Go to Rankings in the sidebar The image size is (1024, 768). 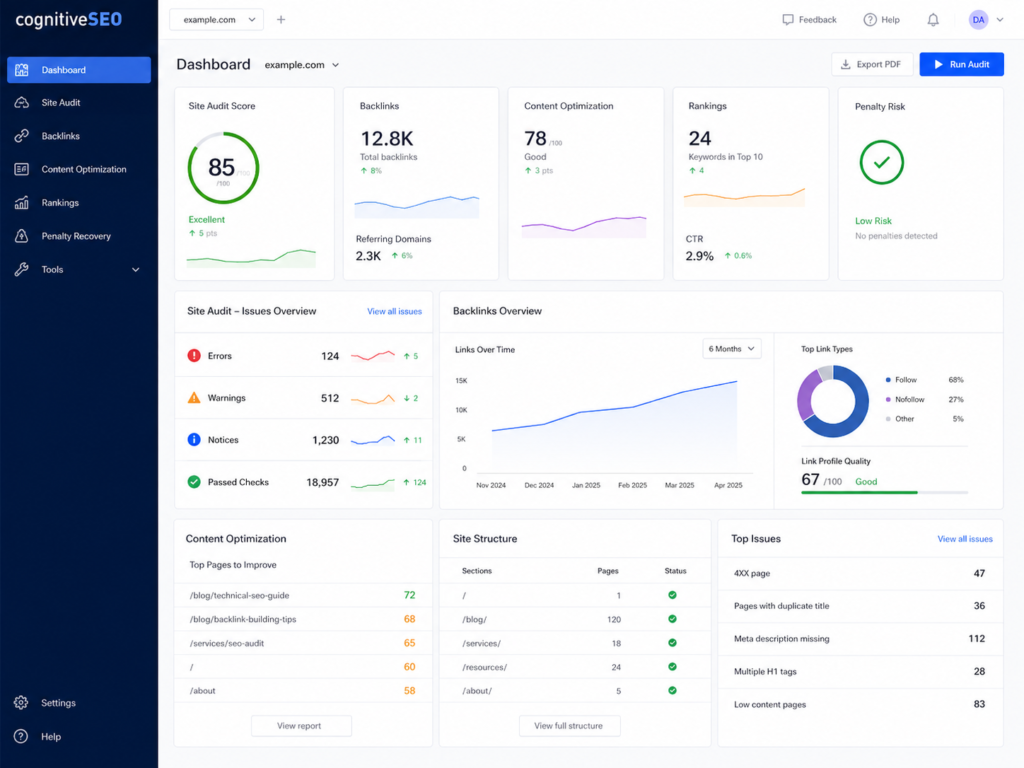click(x=78, y=202)
